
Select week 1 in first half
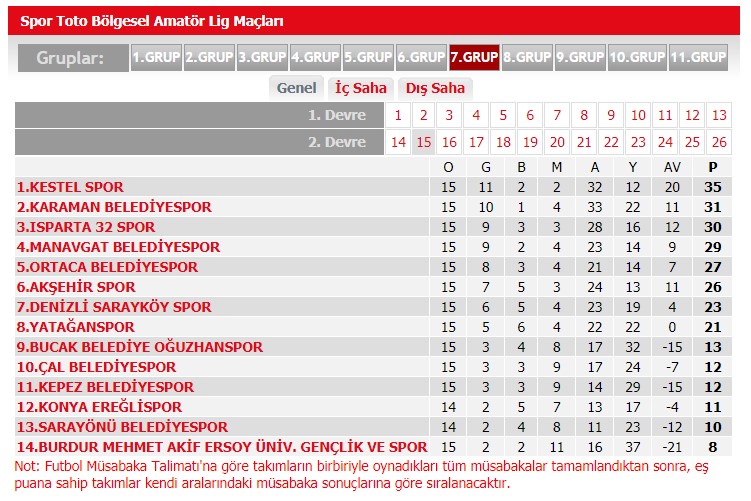tap(398, 115)
